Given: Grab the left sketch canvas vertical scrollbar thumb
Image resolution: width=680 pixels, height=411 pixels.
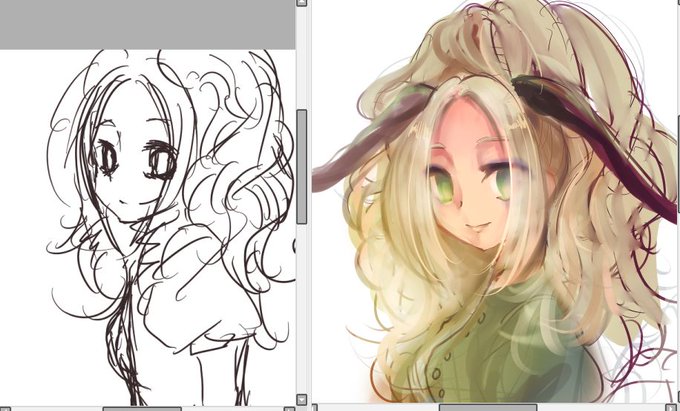Looking at the screenshot, I should pyautogui.click(x=302, y=167).
